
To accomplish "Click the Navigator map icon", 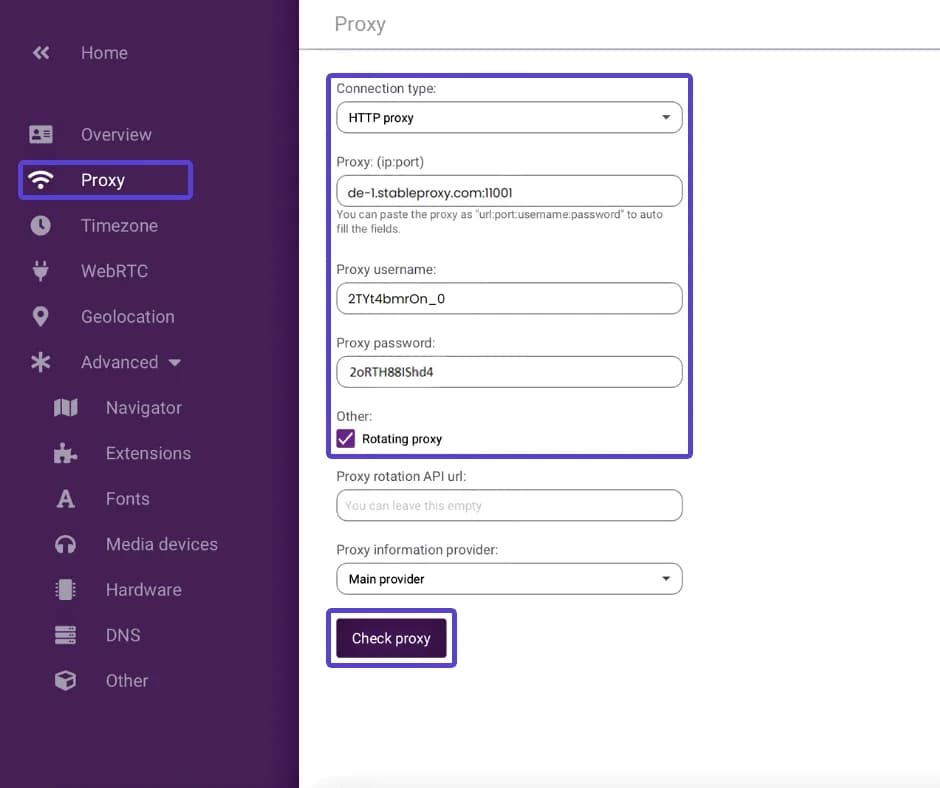I will pos(66,408).
